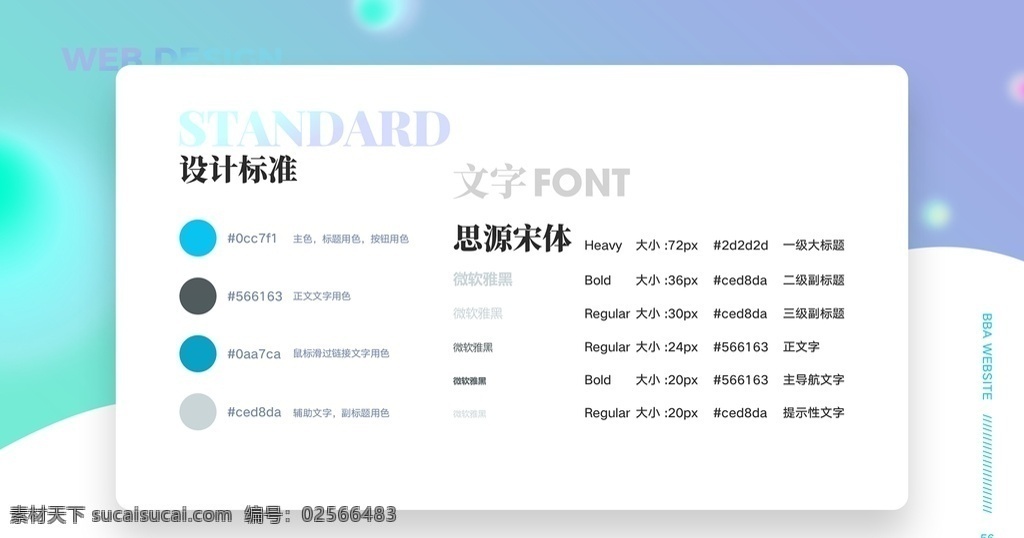The image size is (1024, 538).
Task: Click the '思源宋体' font sample
Action: pos(513,238)
